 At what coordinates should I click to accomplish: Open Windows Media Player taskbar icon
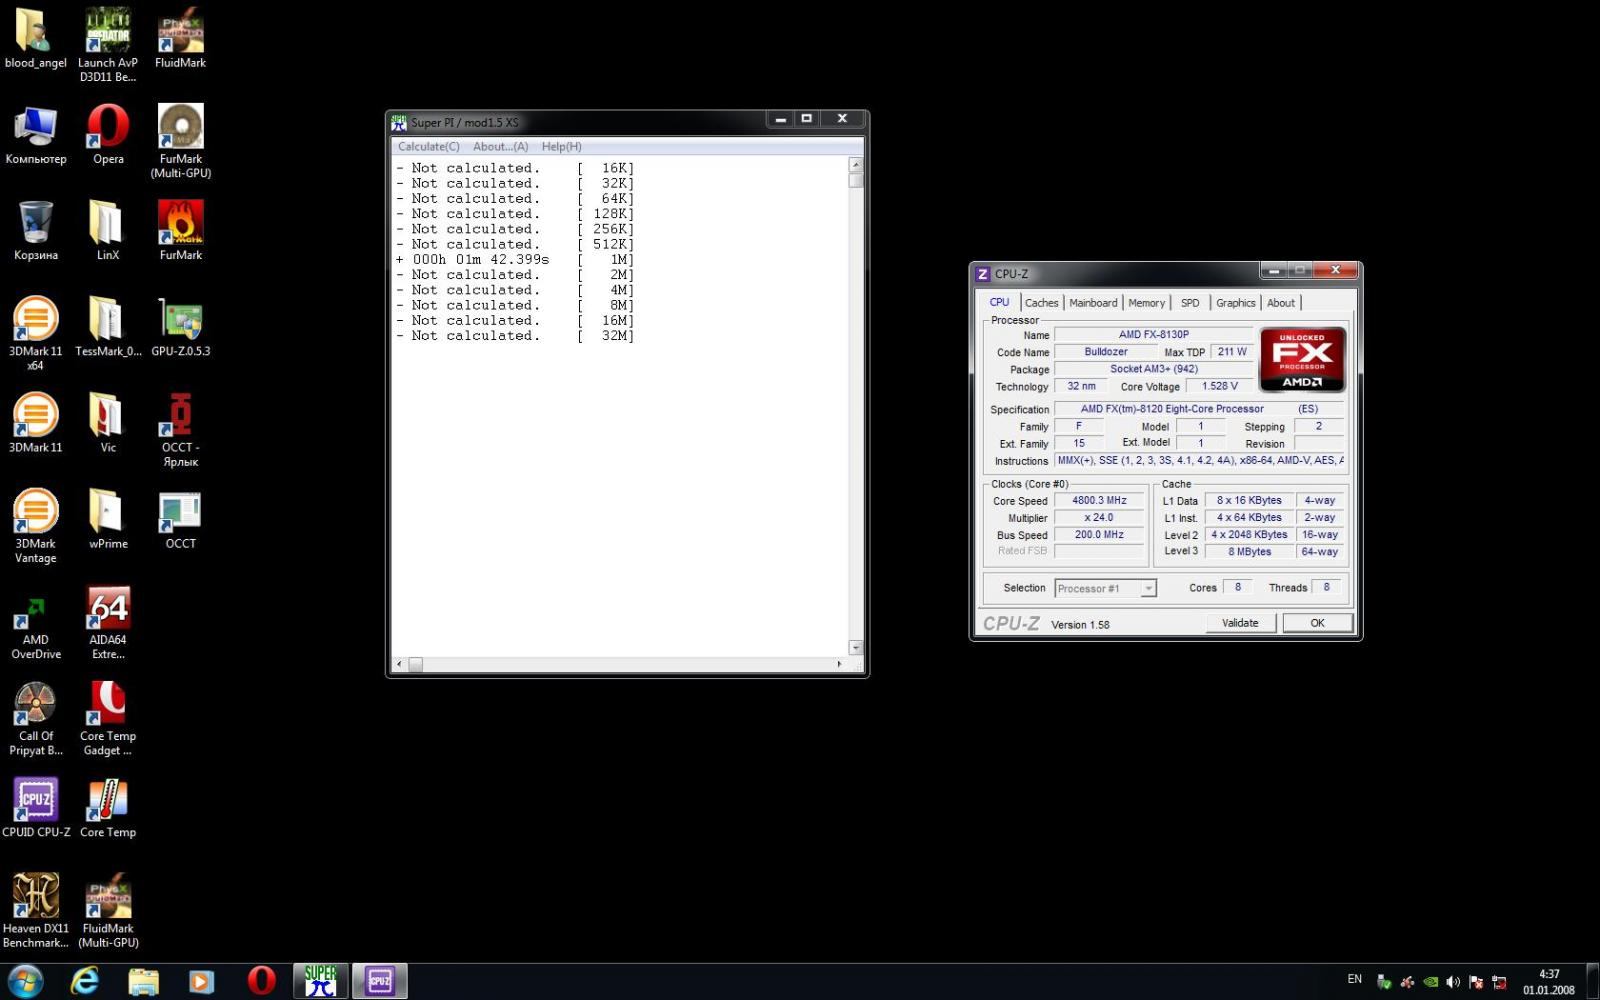point(201,981)
